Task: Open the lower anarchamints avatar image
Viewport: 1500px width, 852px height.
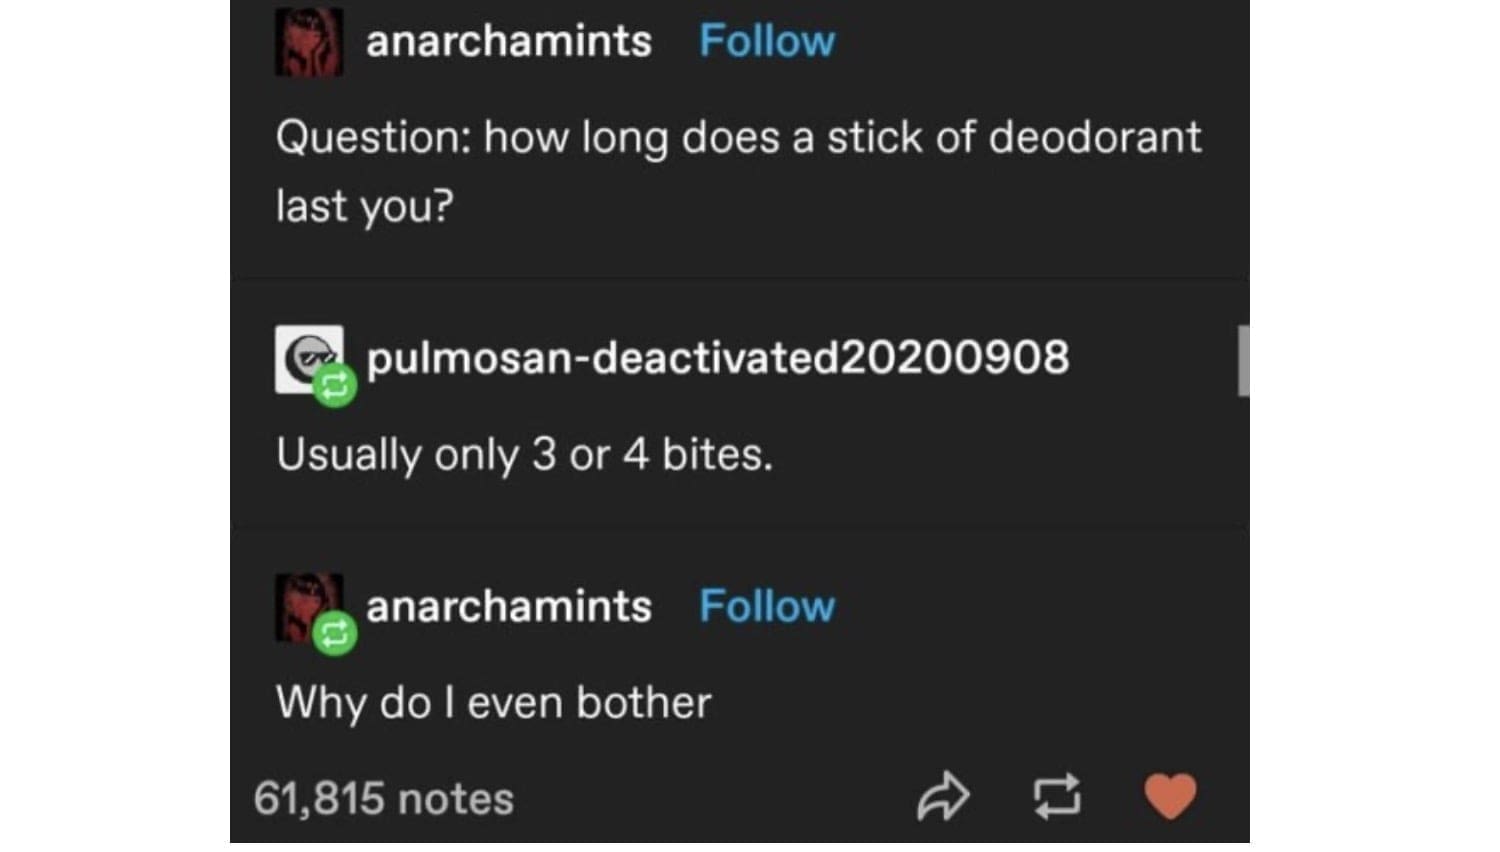Action: (309, 607)
